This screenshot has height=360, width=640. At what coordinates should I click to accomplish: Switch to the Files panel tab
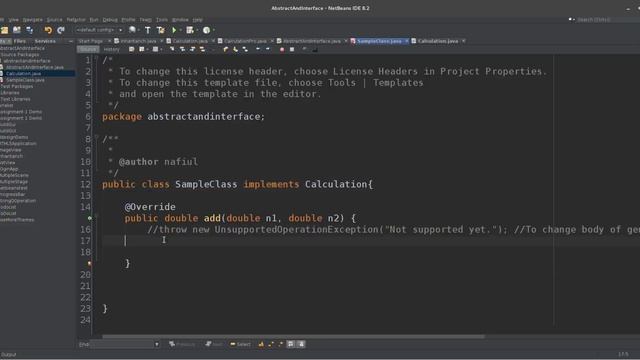[20, 41]
